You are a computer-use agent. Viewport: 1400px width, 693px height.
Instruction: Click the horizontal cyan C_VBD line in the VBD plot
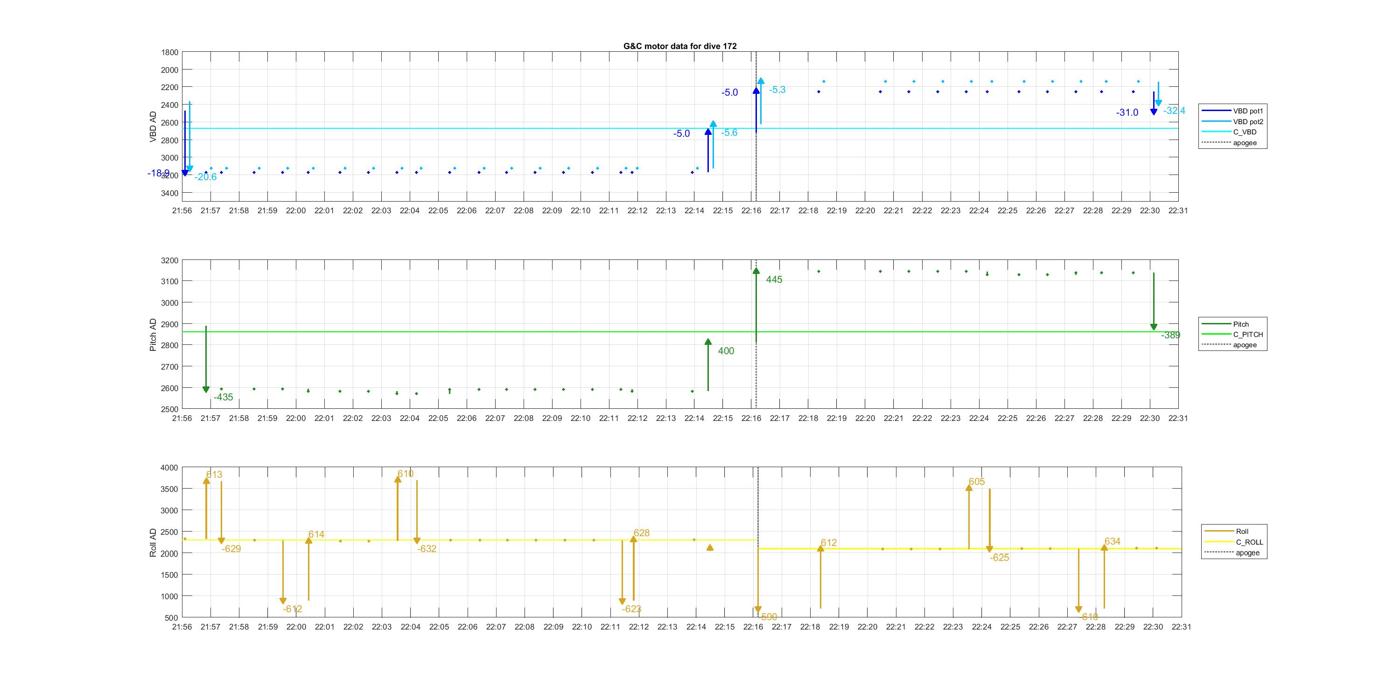point(680,128)
